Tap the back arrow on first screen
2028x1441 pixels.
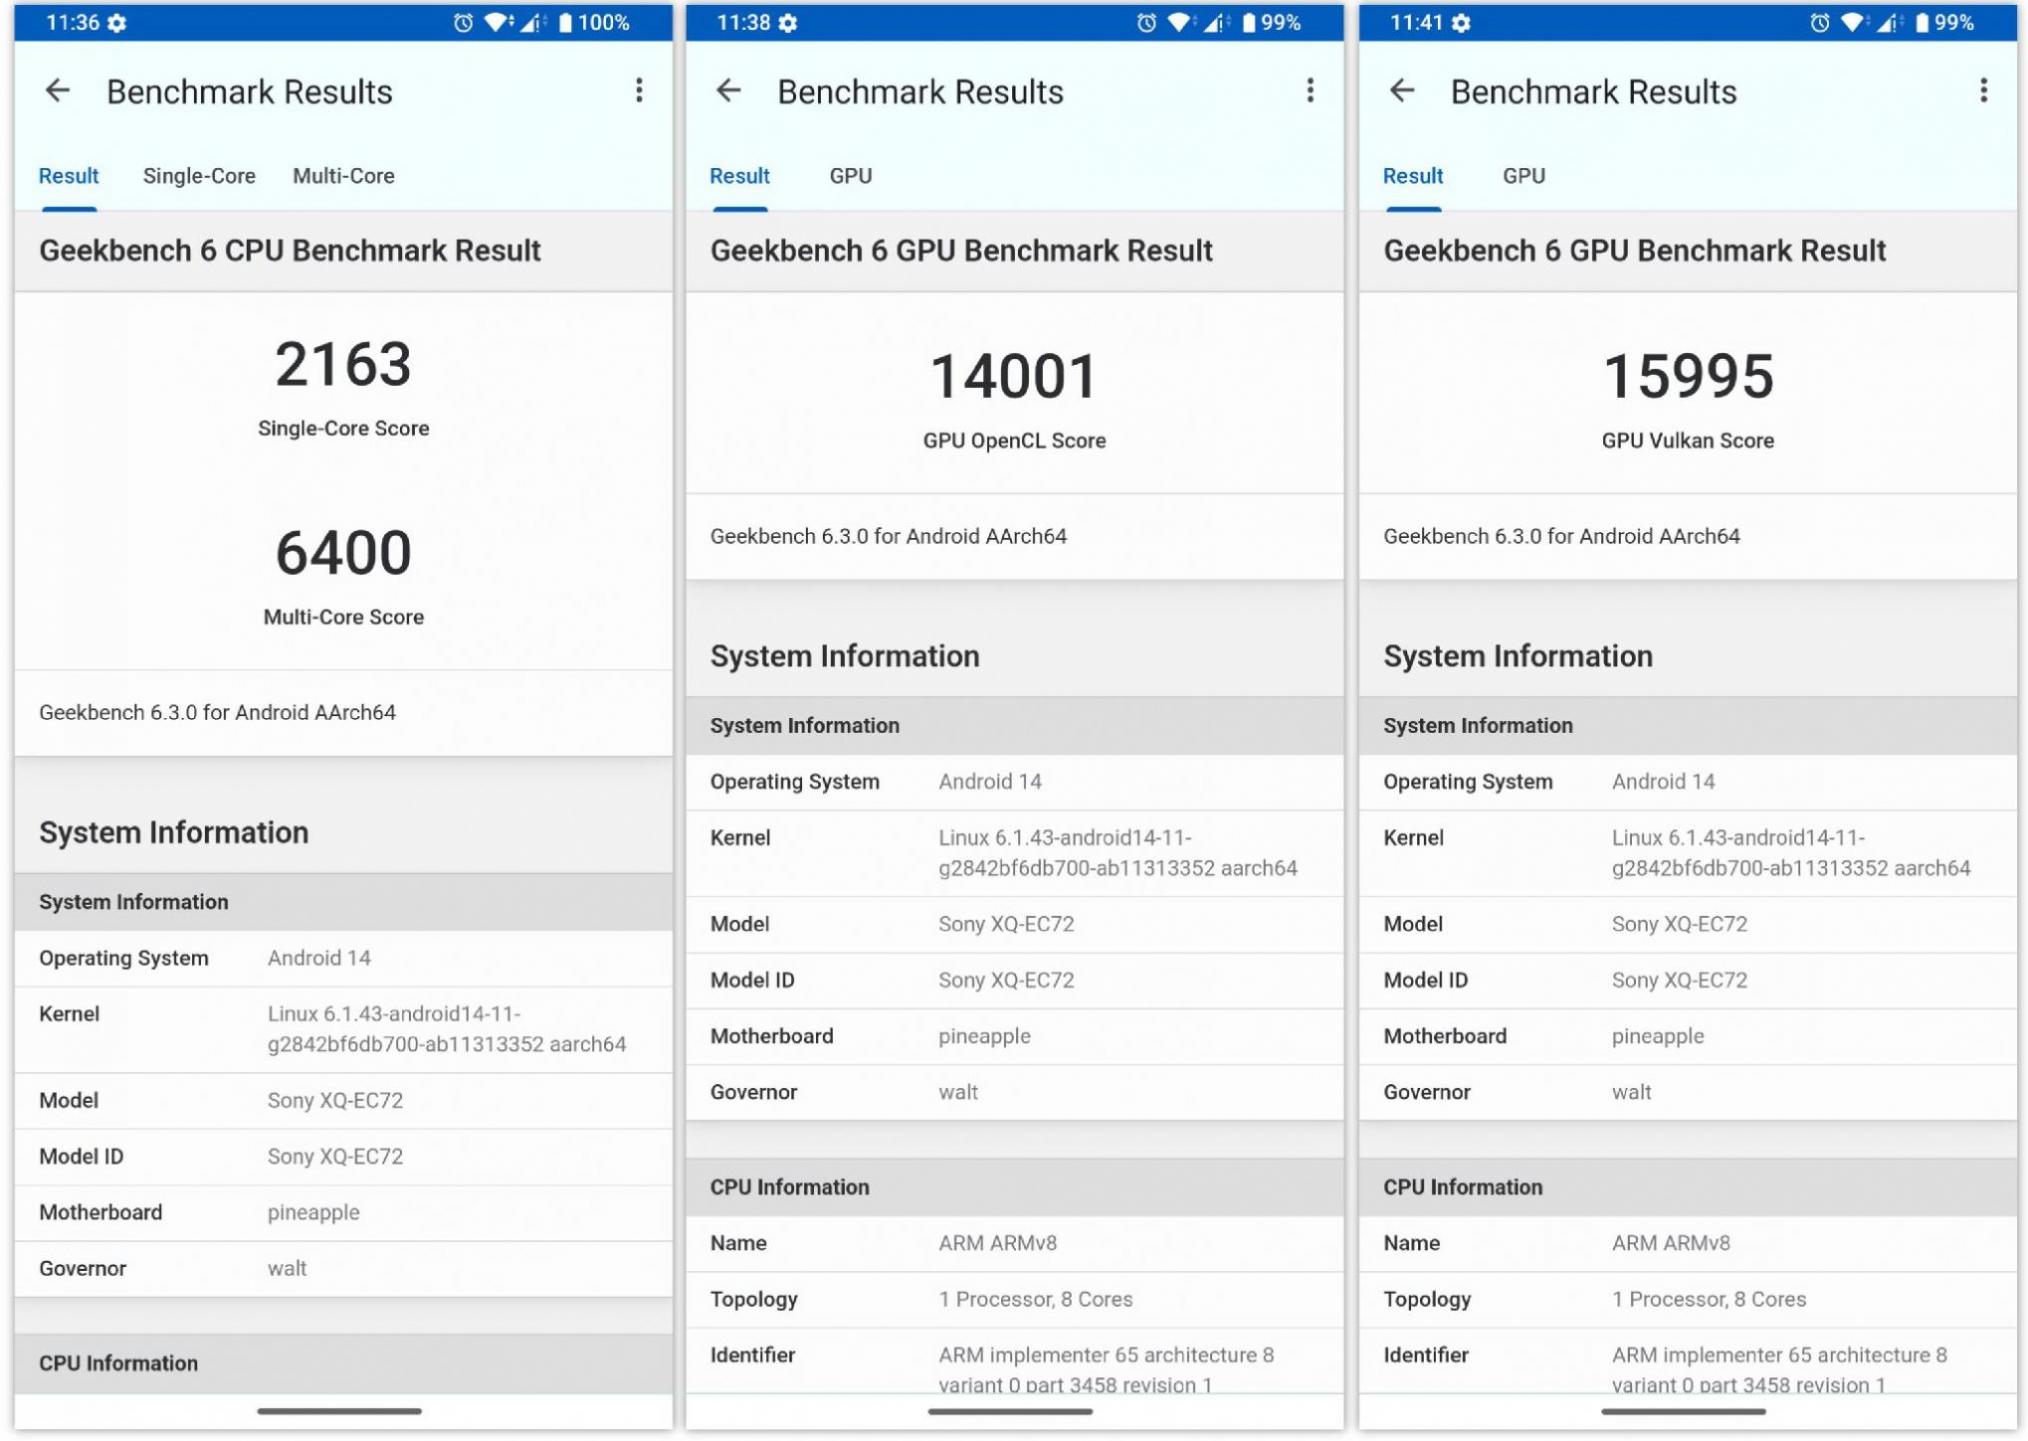pyautogui.click(x=59, y=94)
